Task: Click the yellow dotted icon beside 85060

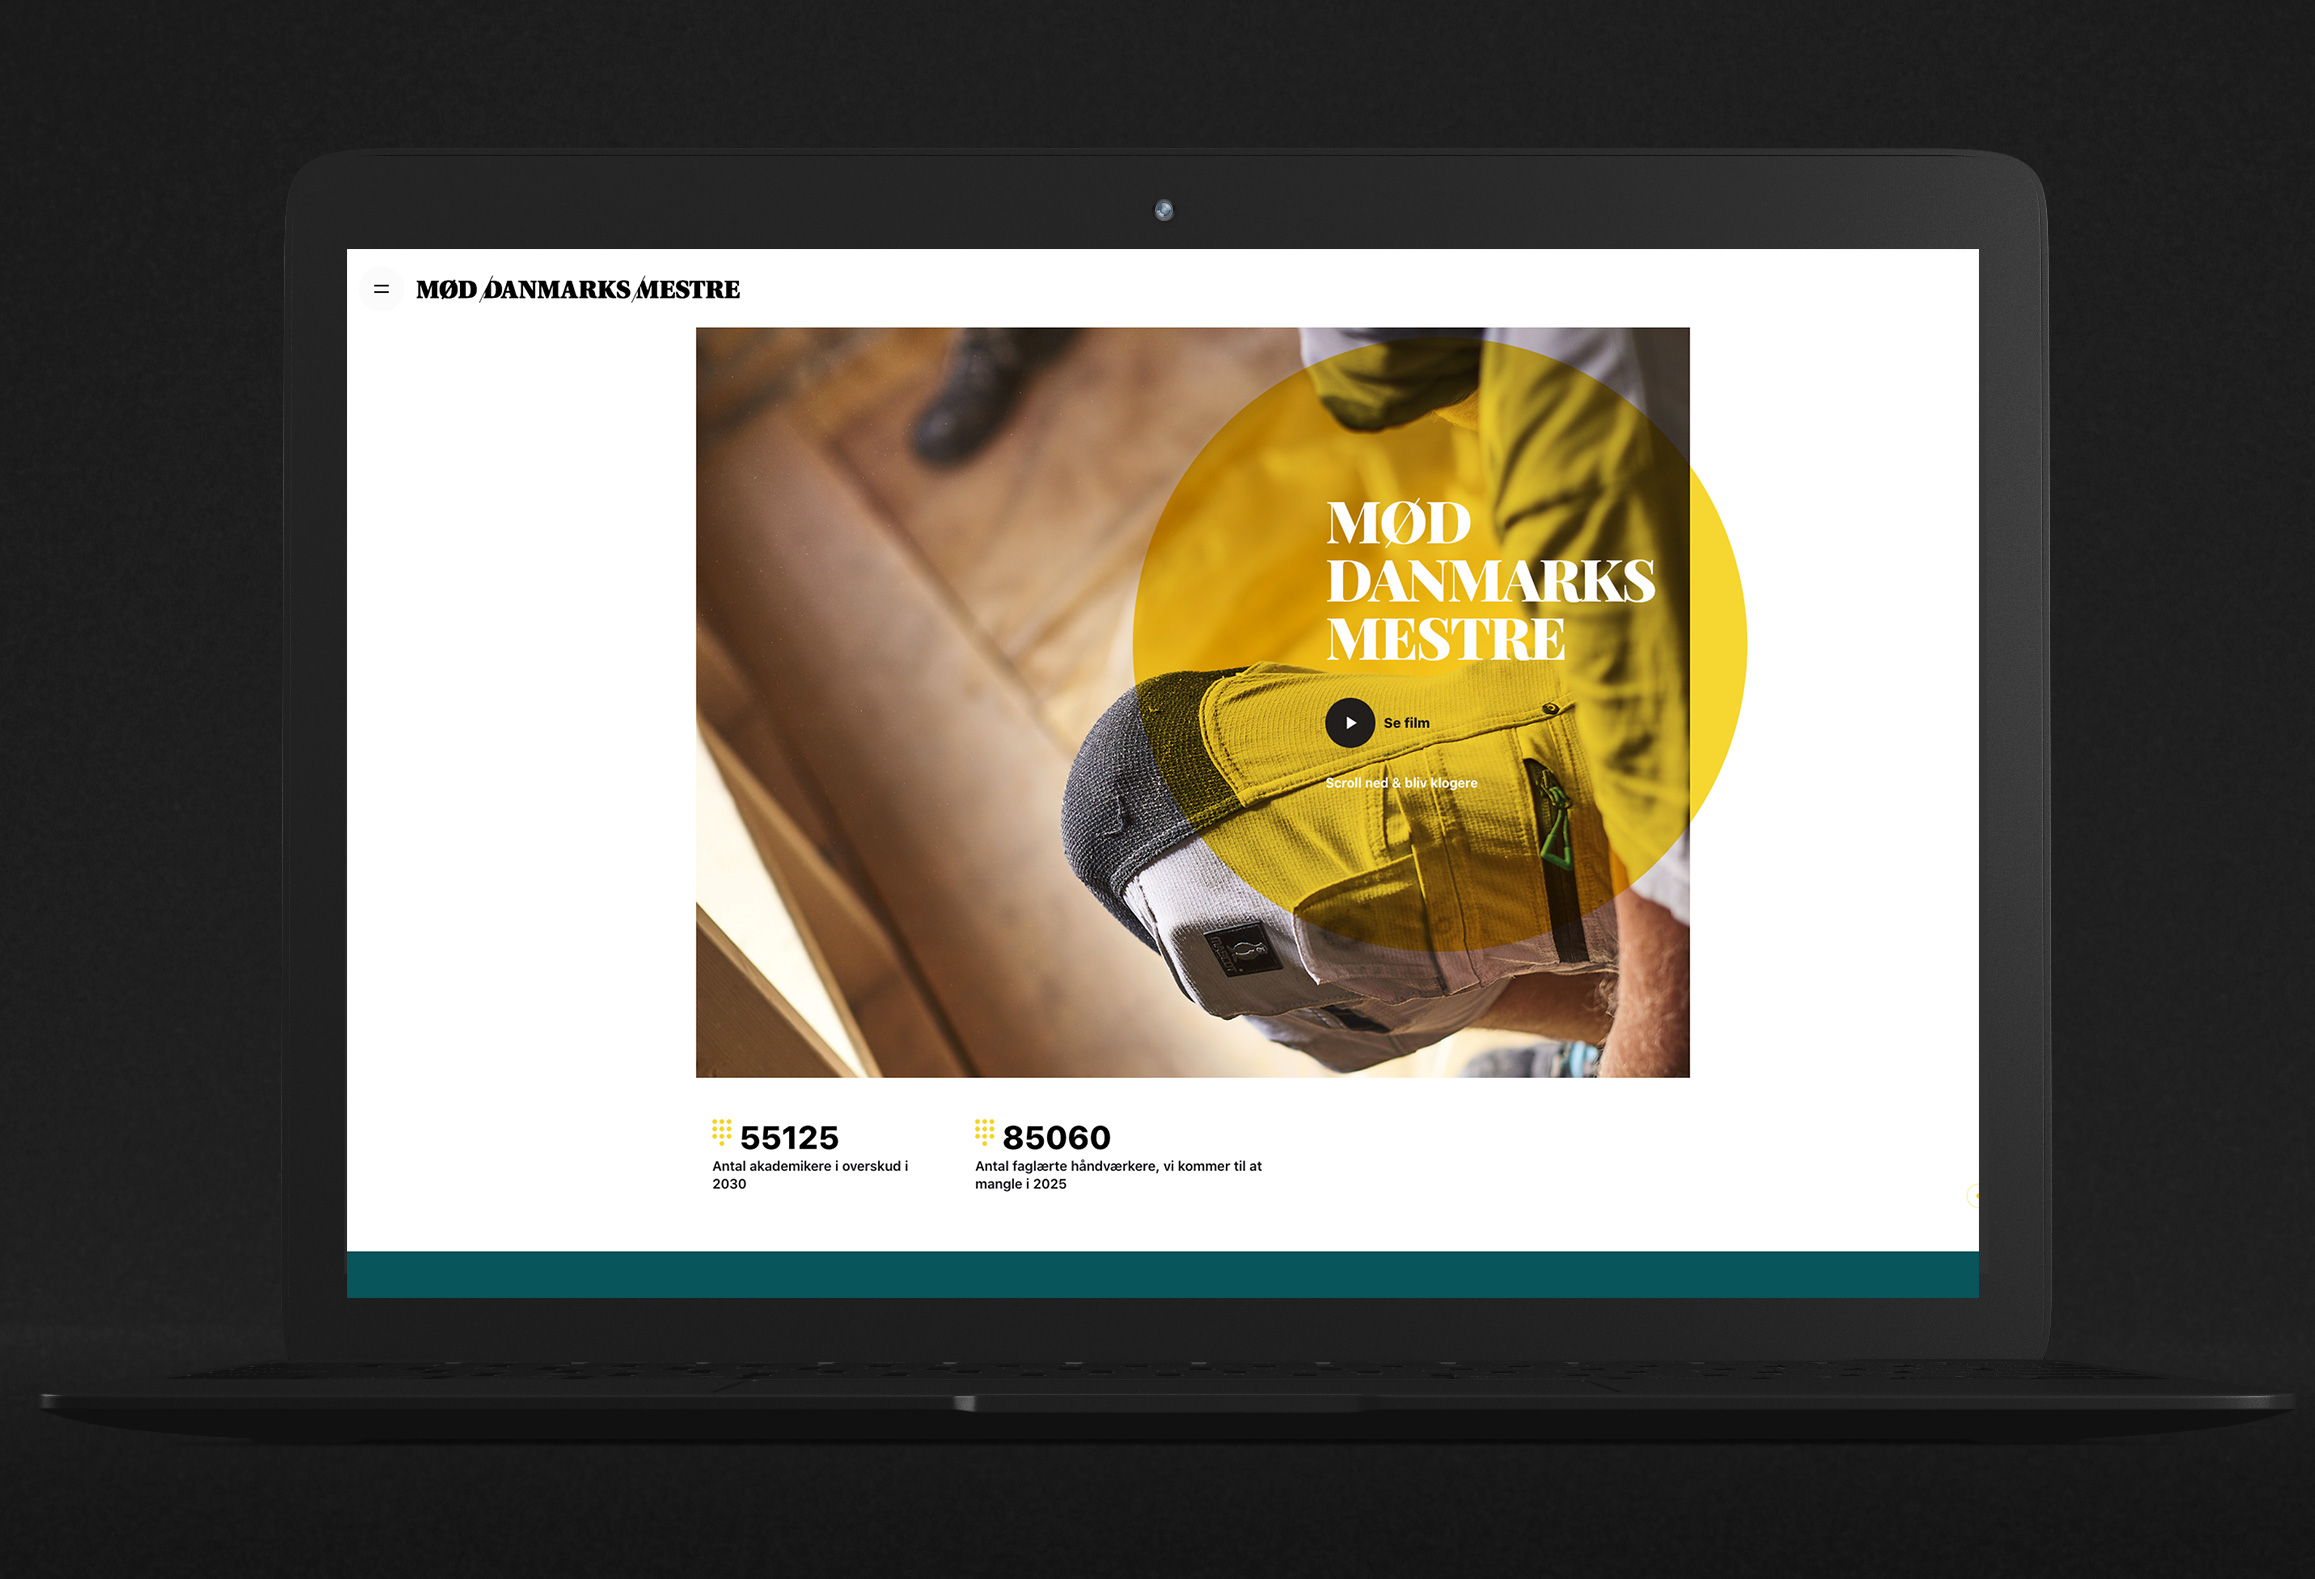Action: point(984,1132)
